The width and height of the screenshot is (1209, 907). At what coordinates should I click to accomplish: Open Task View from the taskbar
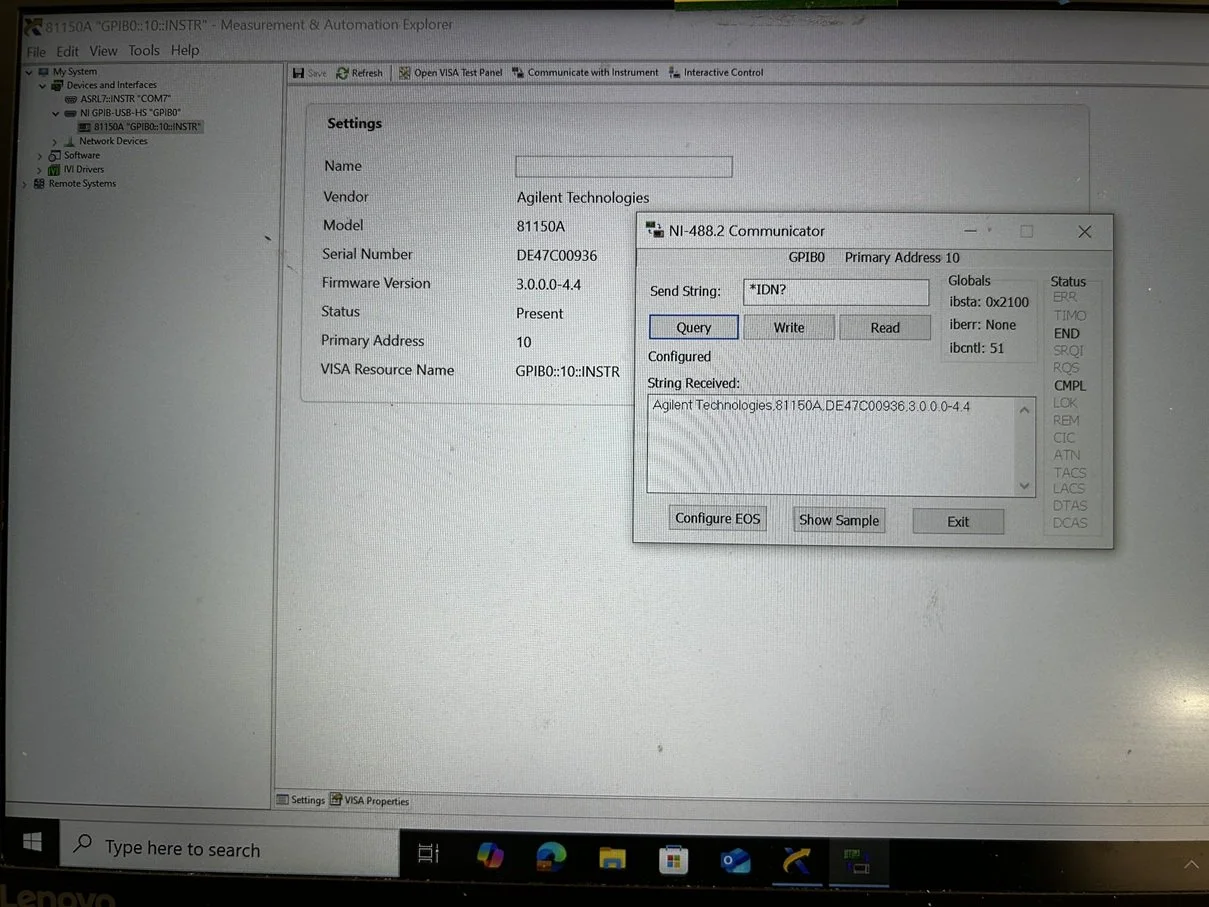[429, 854]
